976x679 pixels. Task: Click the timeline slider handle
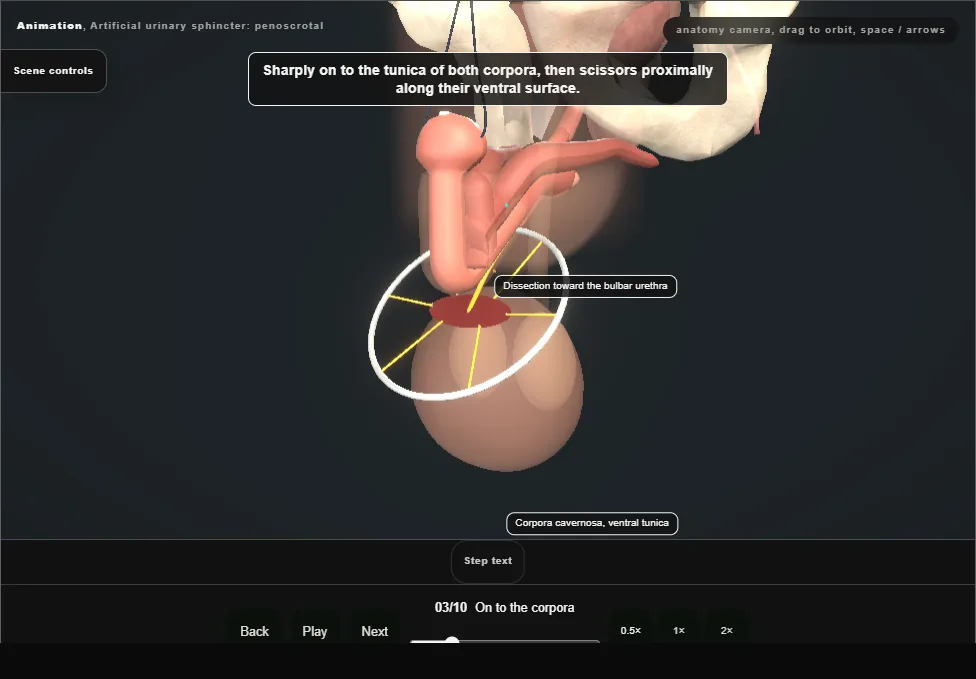click(452, 641)
